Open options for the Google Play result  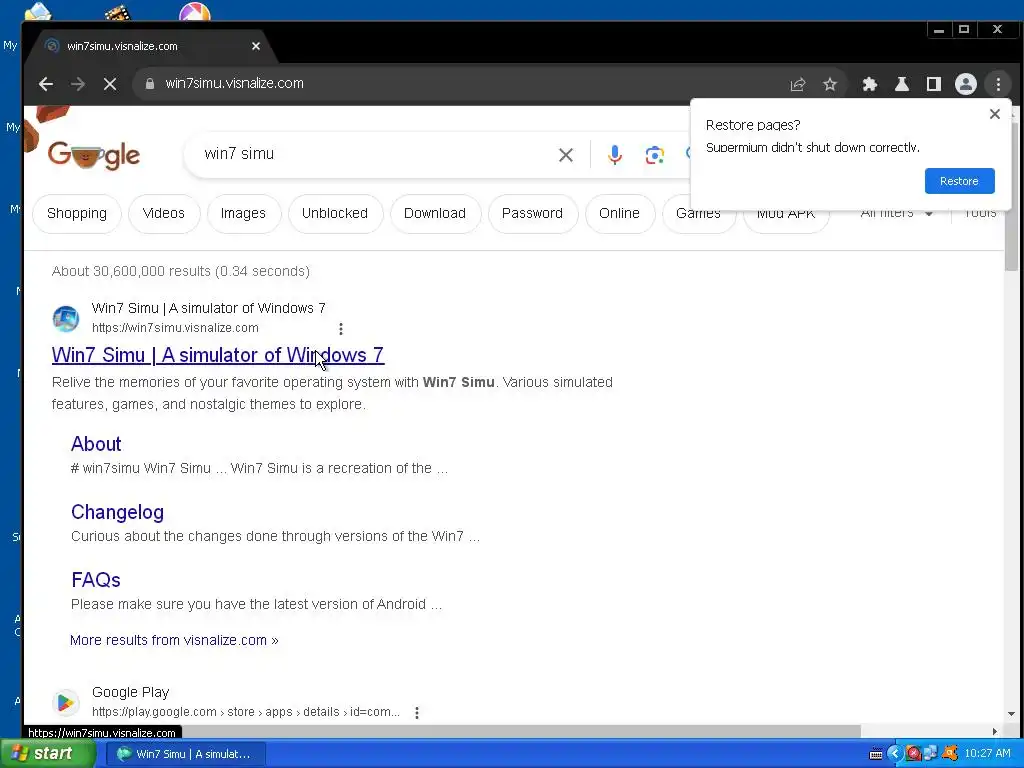pyautogui.click(x=417, y=712)
